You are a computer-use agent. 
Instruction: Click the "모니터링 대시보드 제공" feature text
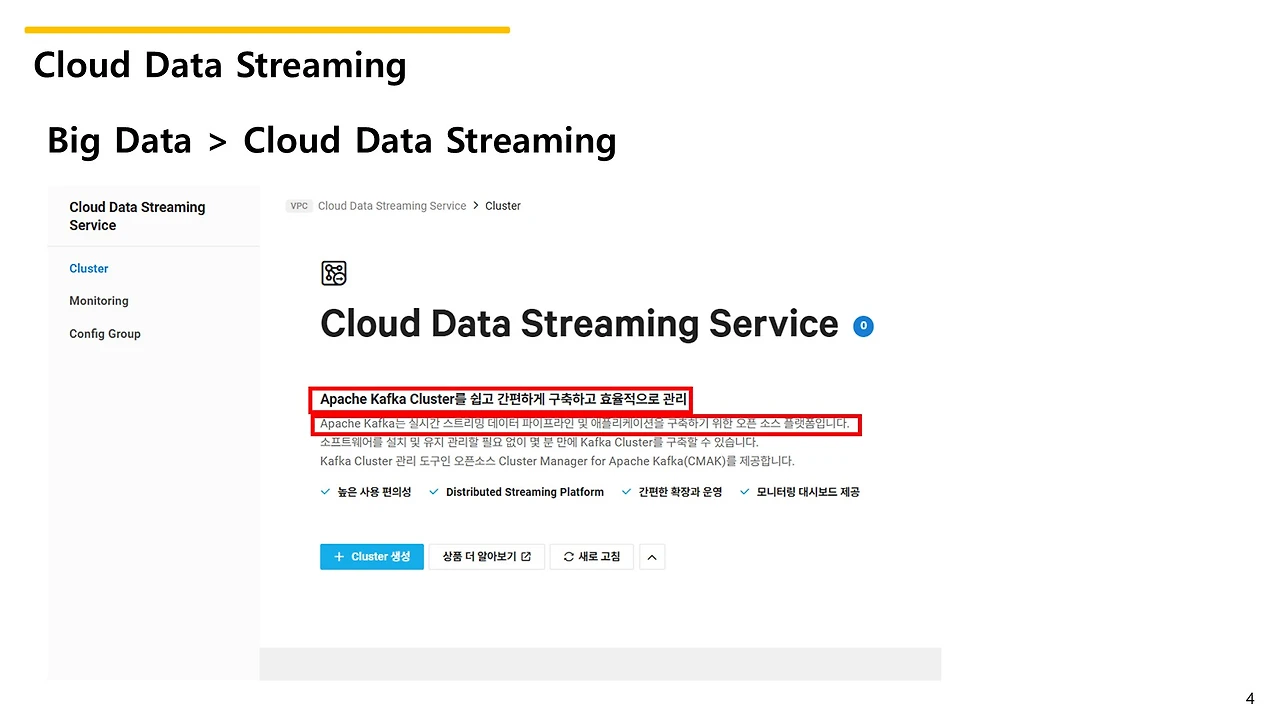(x=808, y=492)
